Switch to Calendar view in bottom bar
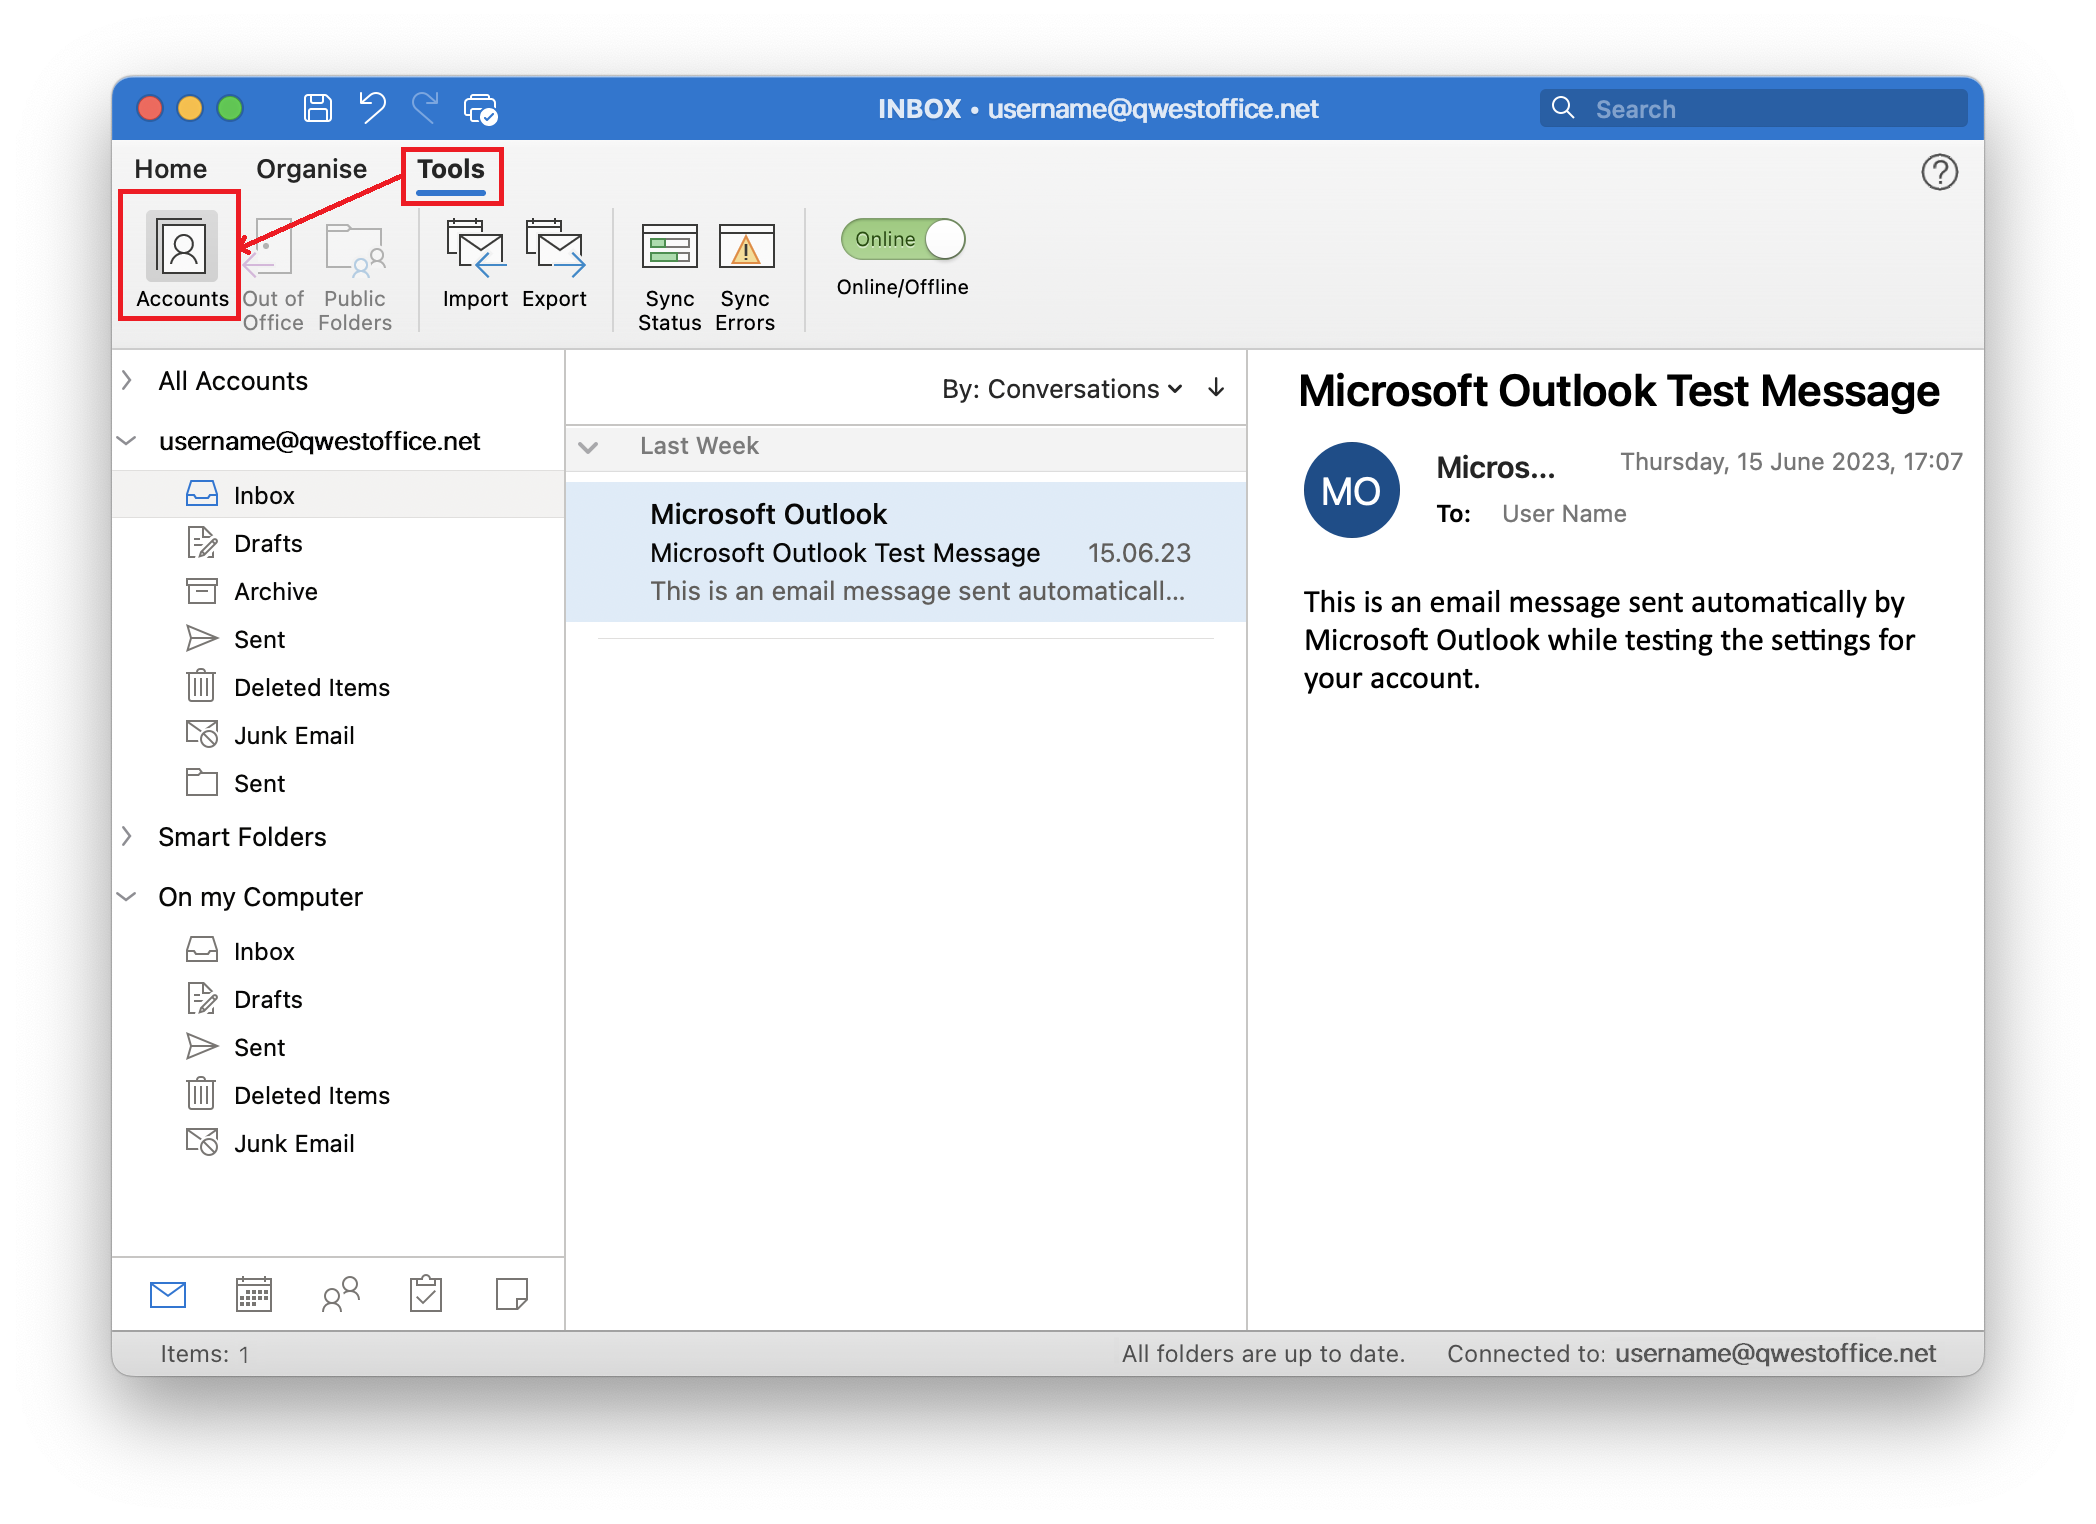This screenshot has height=1524, width=2096. [253, 1294]
